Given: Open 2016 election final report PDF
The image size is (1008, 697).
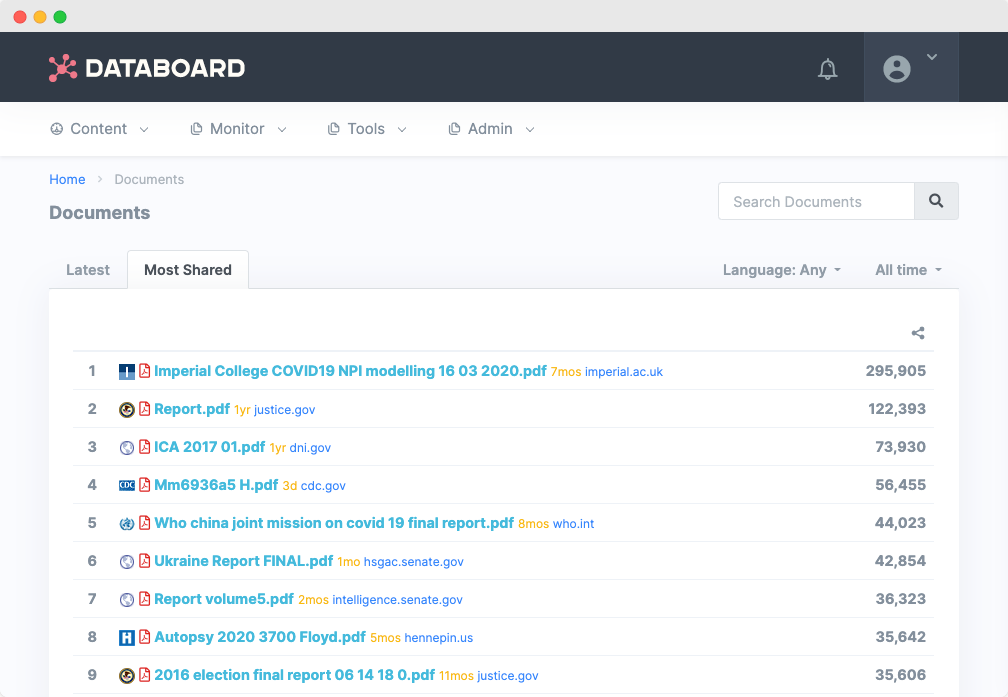Looking at the screenshot, I should pyautogui.click(x=294, y=674).
